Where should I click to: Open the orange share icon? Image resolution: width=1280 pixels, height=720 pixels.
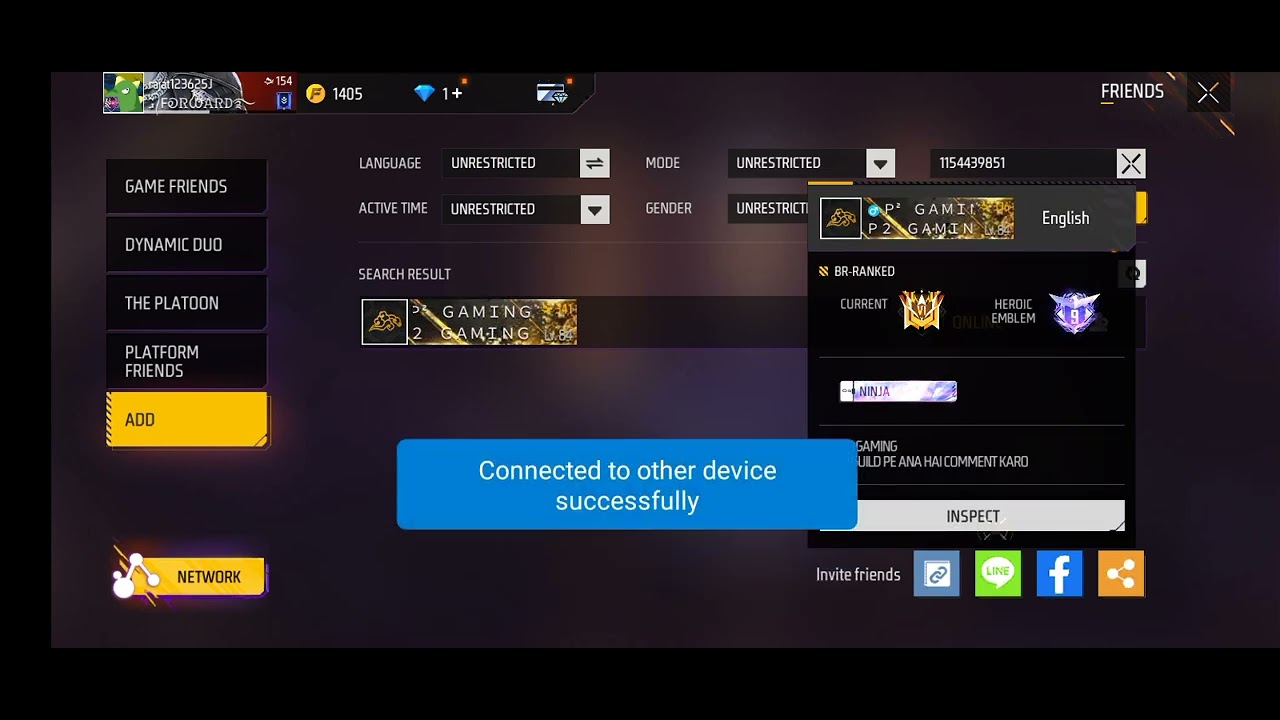pyautogui.click(x=1121, y=574)
